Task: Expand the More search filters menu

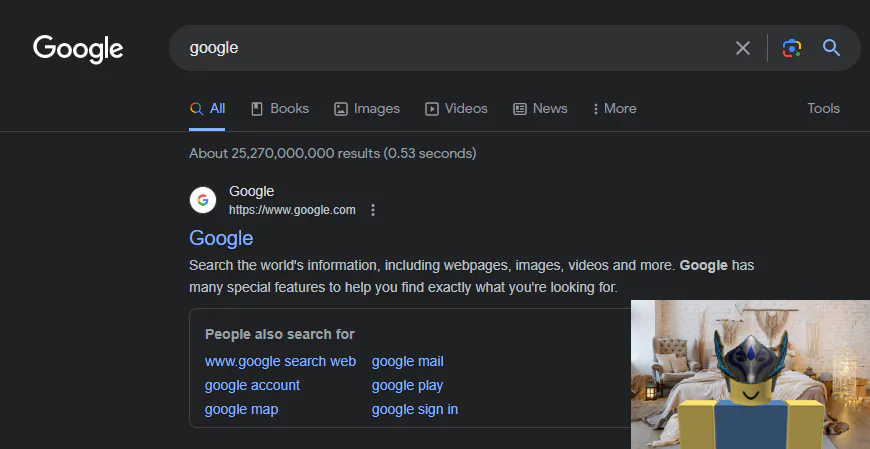Action: (614, 108)
